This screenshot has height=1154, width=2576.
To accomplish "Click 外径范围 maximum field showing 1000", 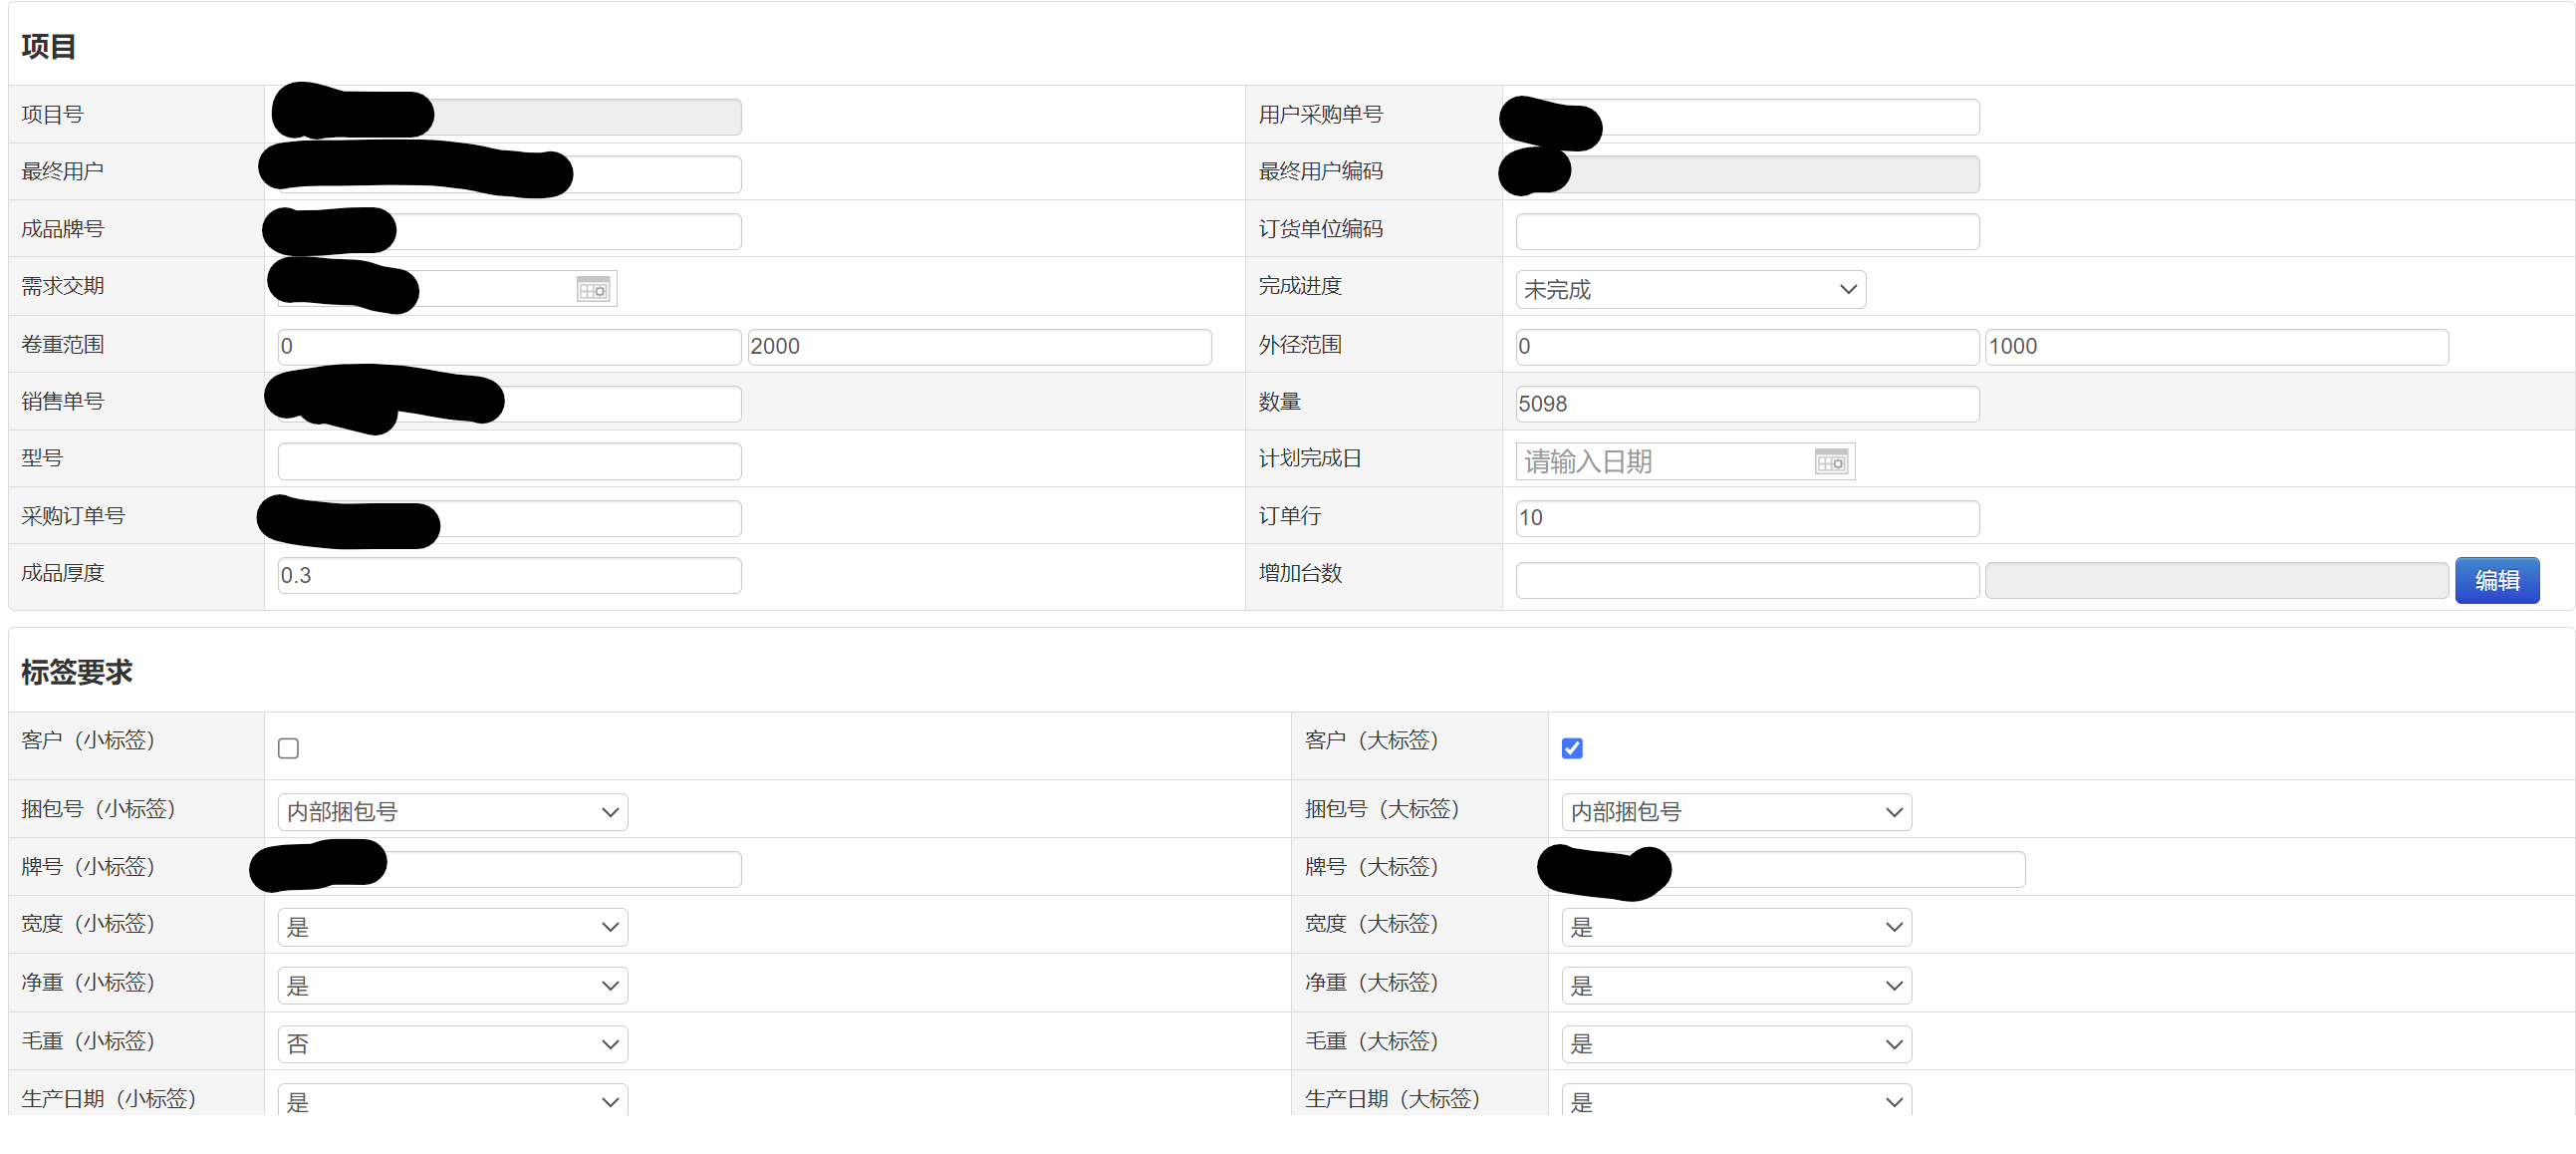I will [x=2216, y=346].
